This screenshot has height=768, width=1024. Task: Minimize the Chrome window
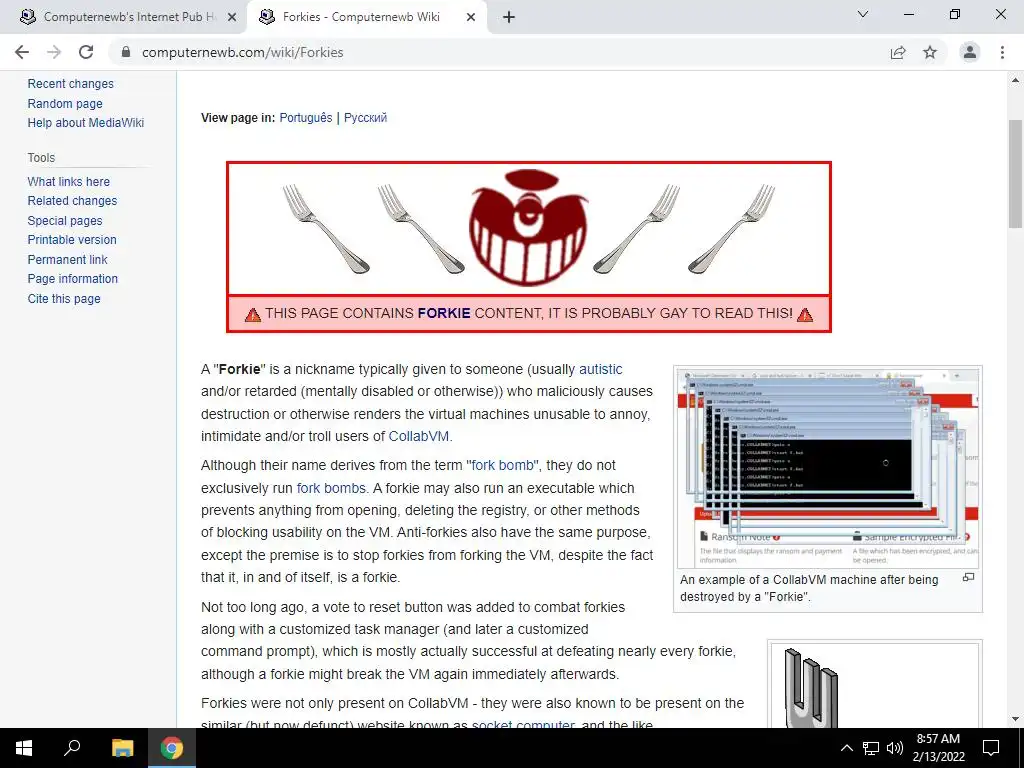(x=908, y=14)
